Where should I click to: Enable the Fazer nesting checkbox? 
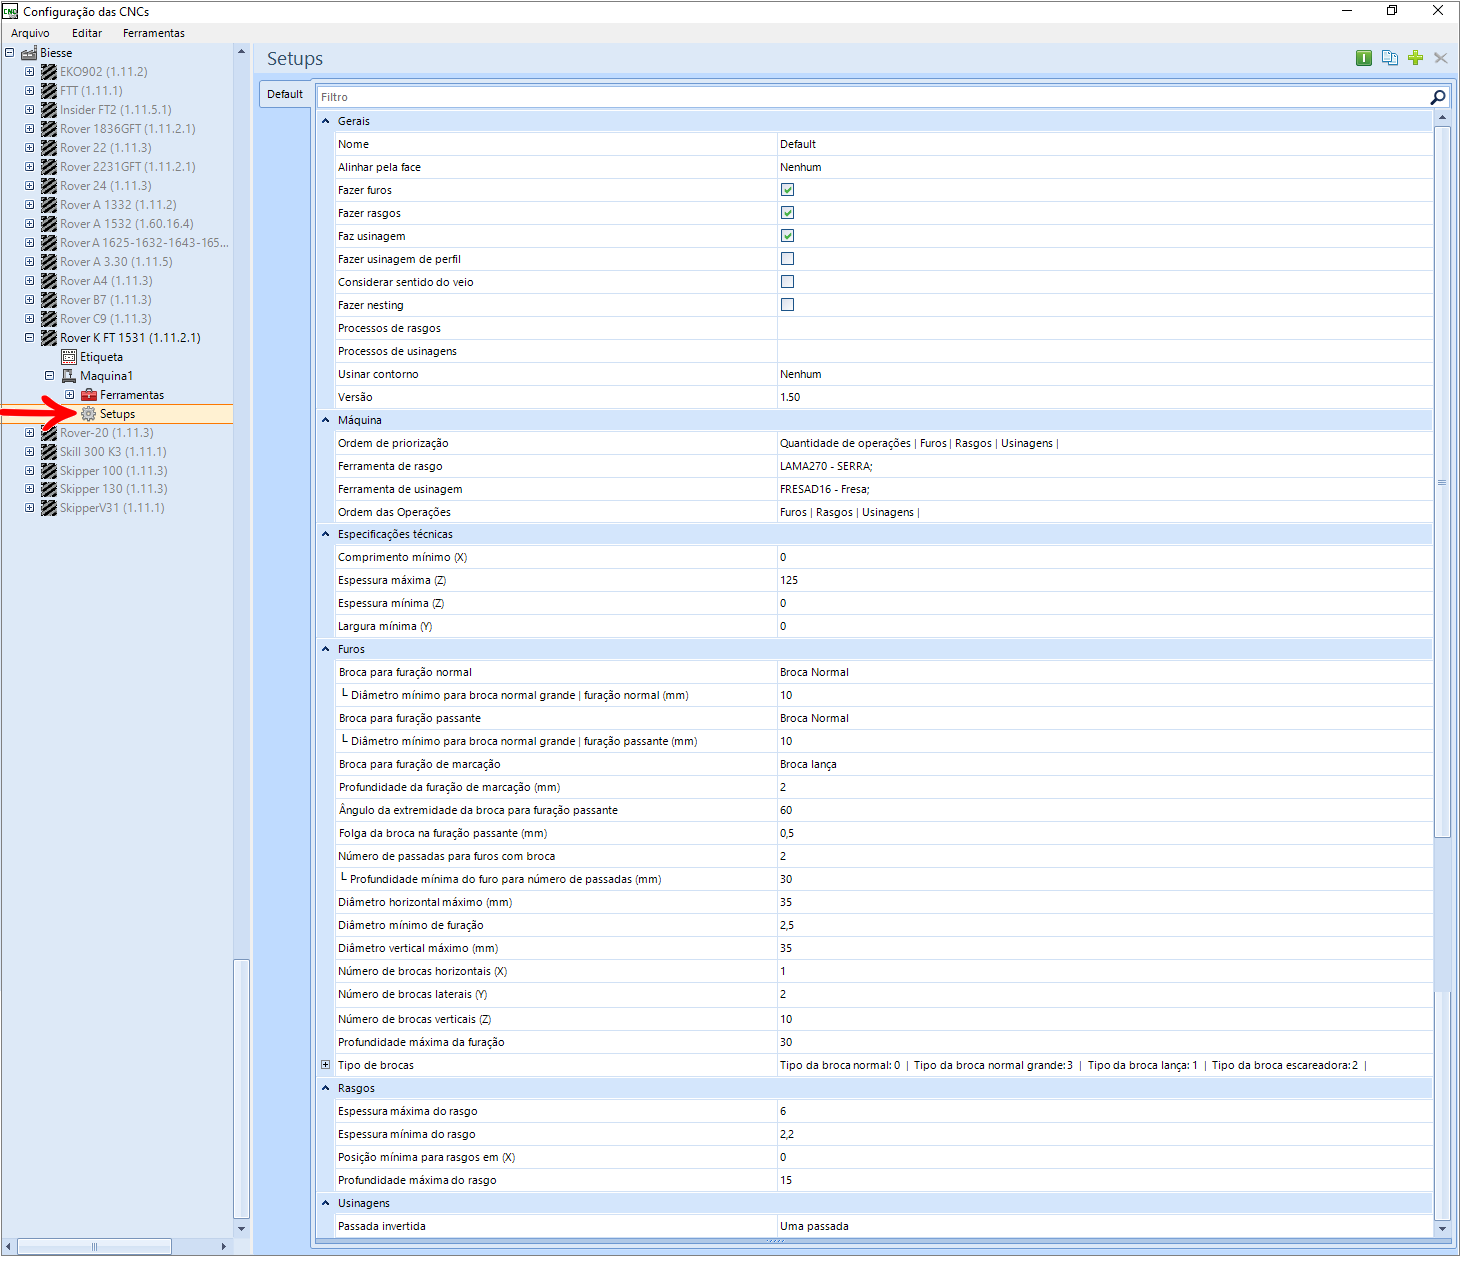click(788, 305)
